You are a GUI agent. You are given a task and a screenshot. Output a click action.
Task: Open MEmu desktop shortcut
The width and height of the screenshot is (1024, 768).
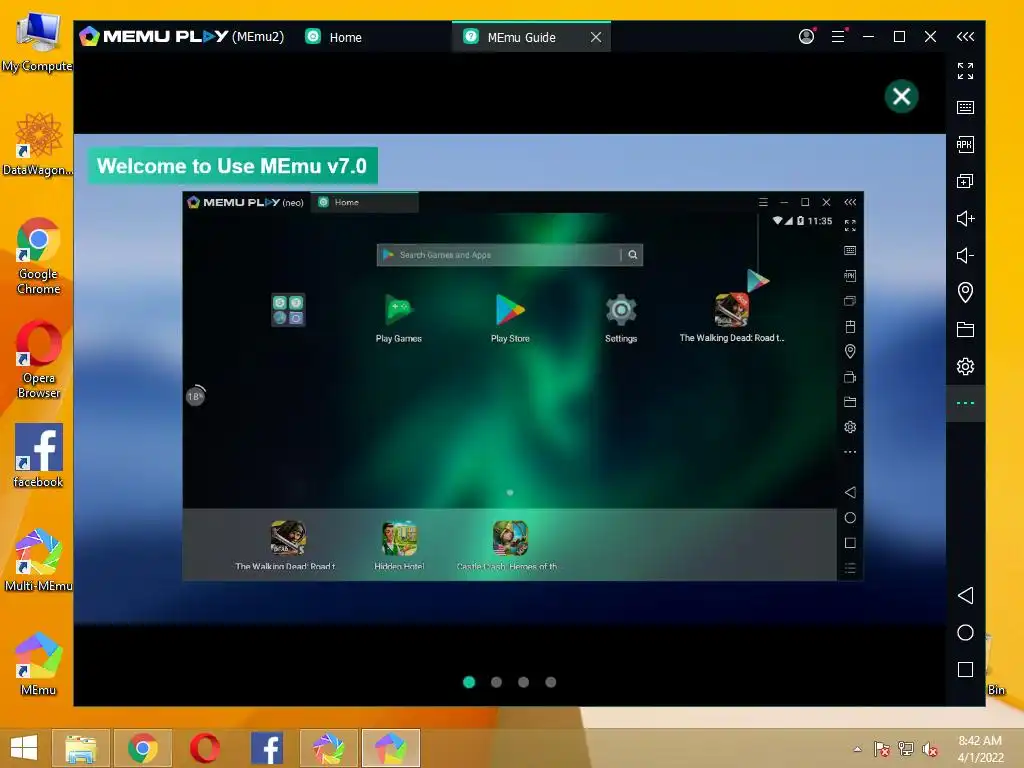pos(38,664)
